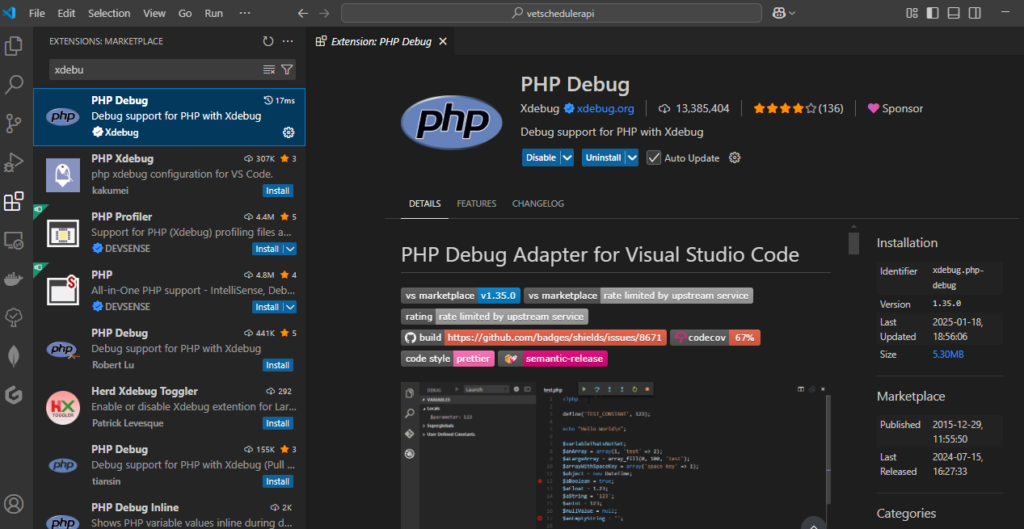1024x529 pixels.
Task: Install PHP Xdebug by kakumei
Action: click(278, 191)
